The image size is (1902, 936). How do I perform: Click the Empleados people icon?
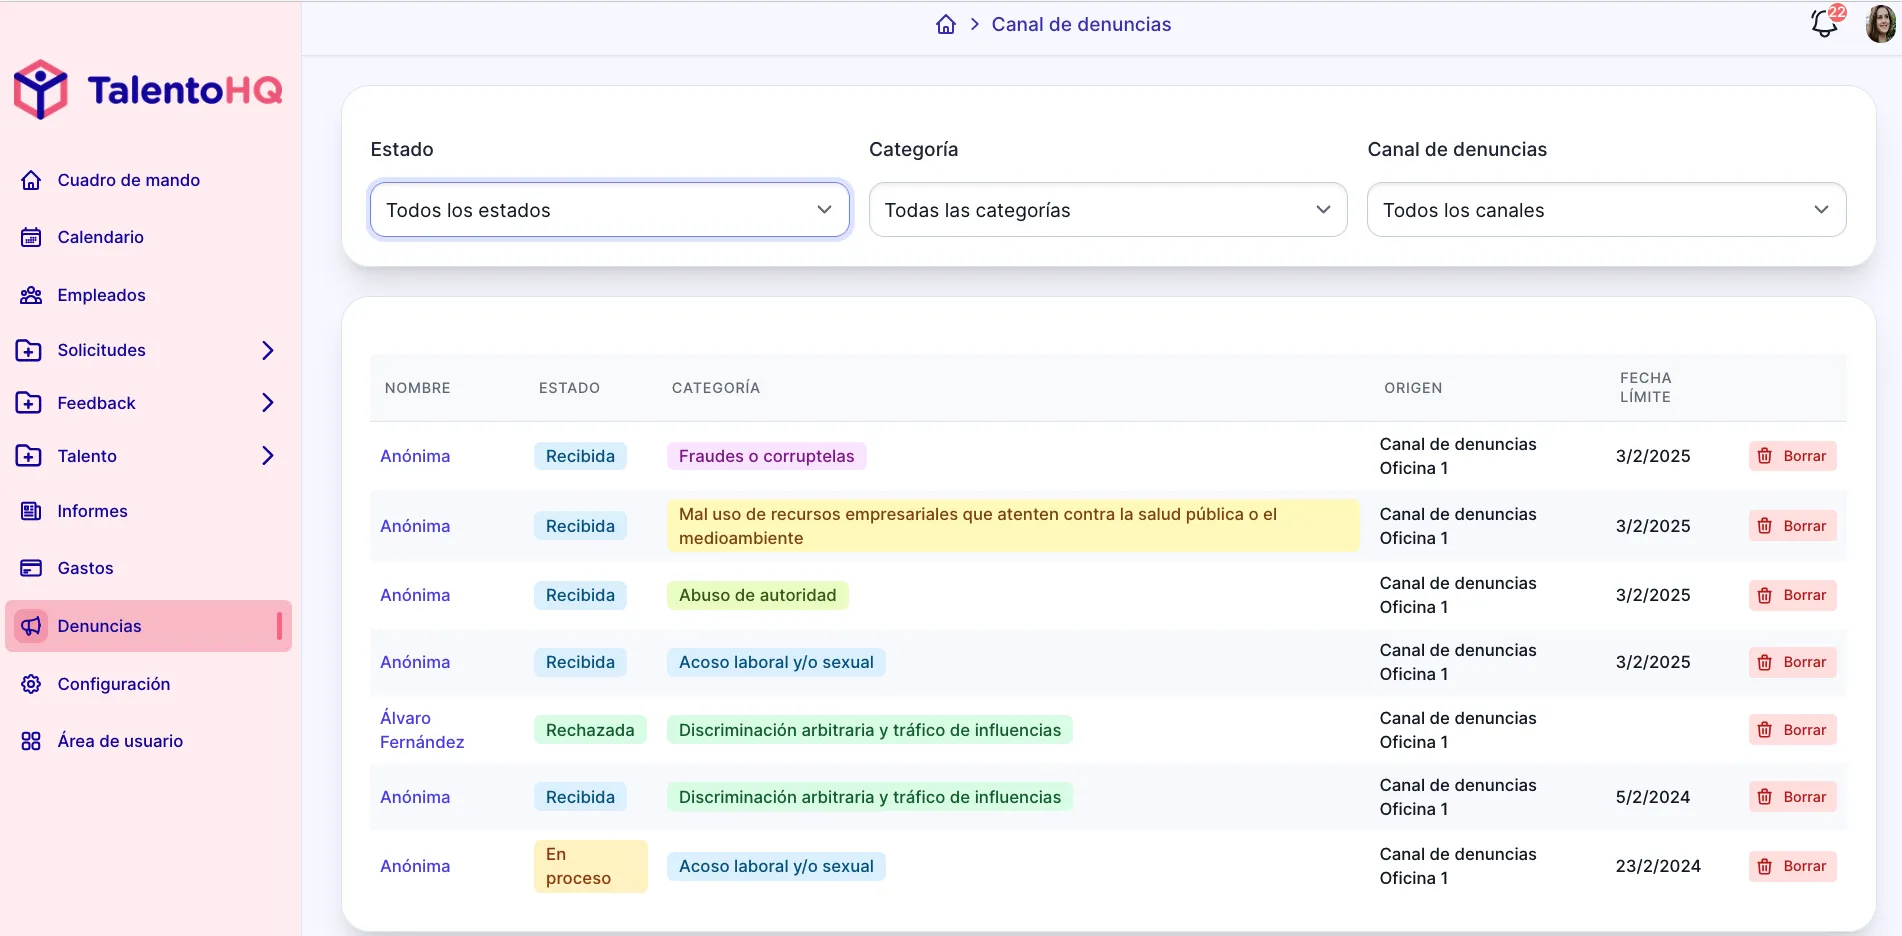coord(31,295)
